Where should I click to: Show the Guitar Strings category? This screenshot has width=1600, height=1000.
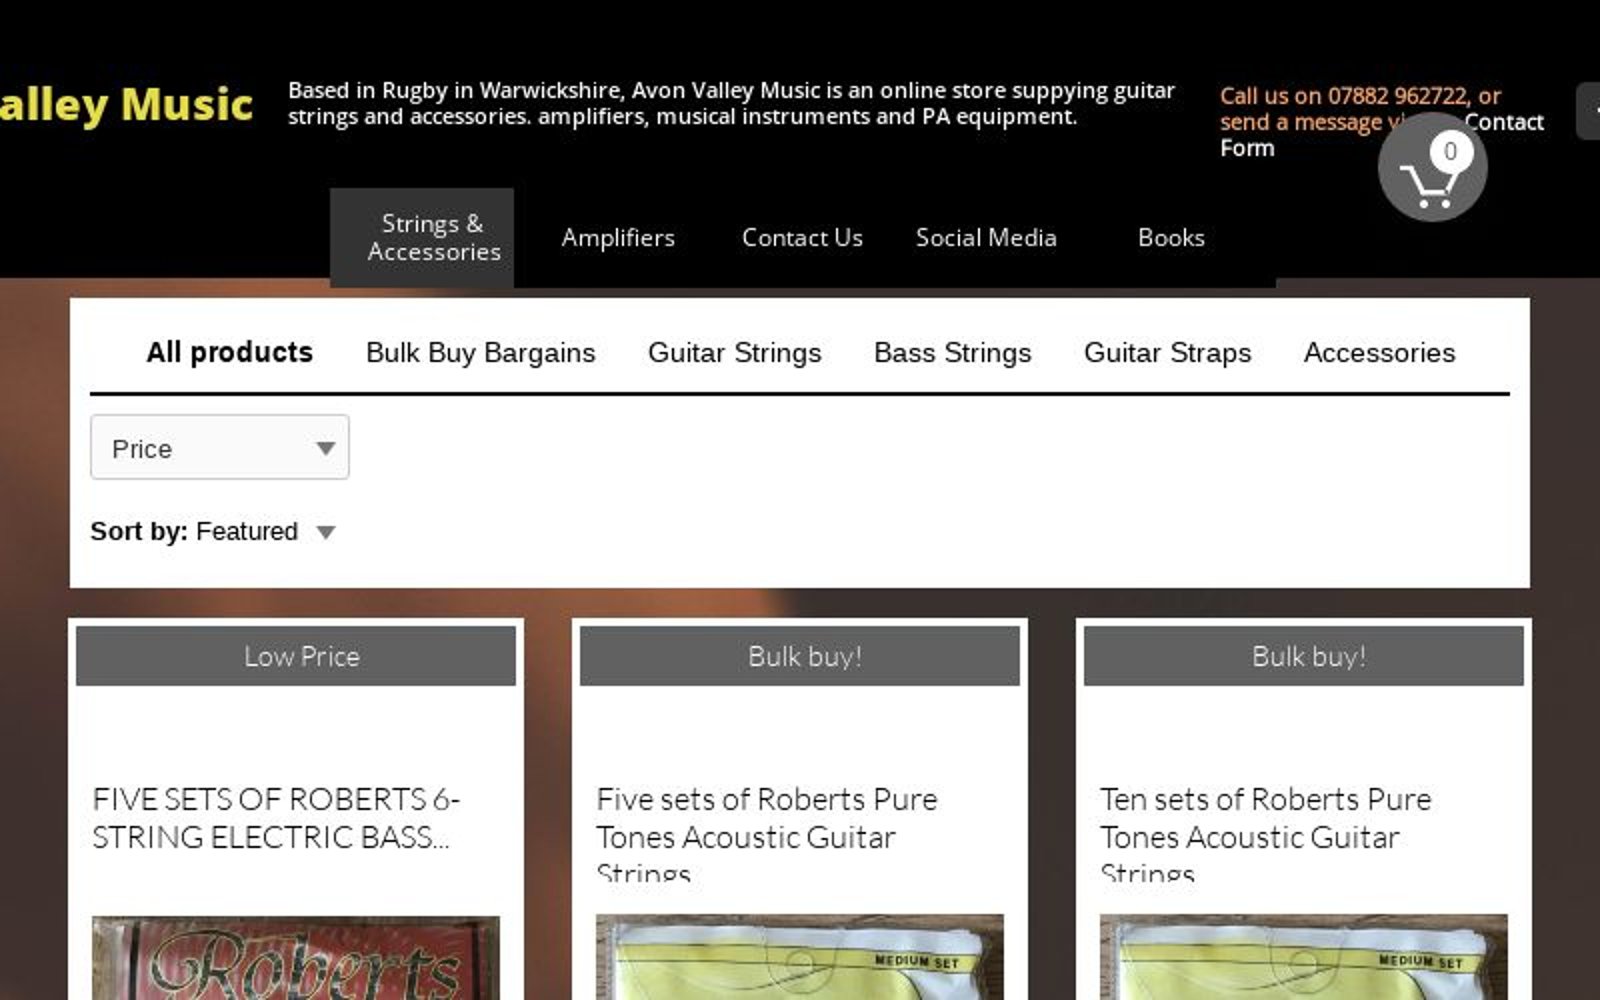(x=734, y=352)
